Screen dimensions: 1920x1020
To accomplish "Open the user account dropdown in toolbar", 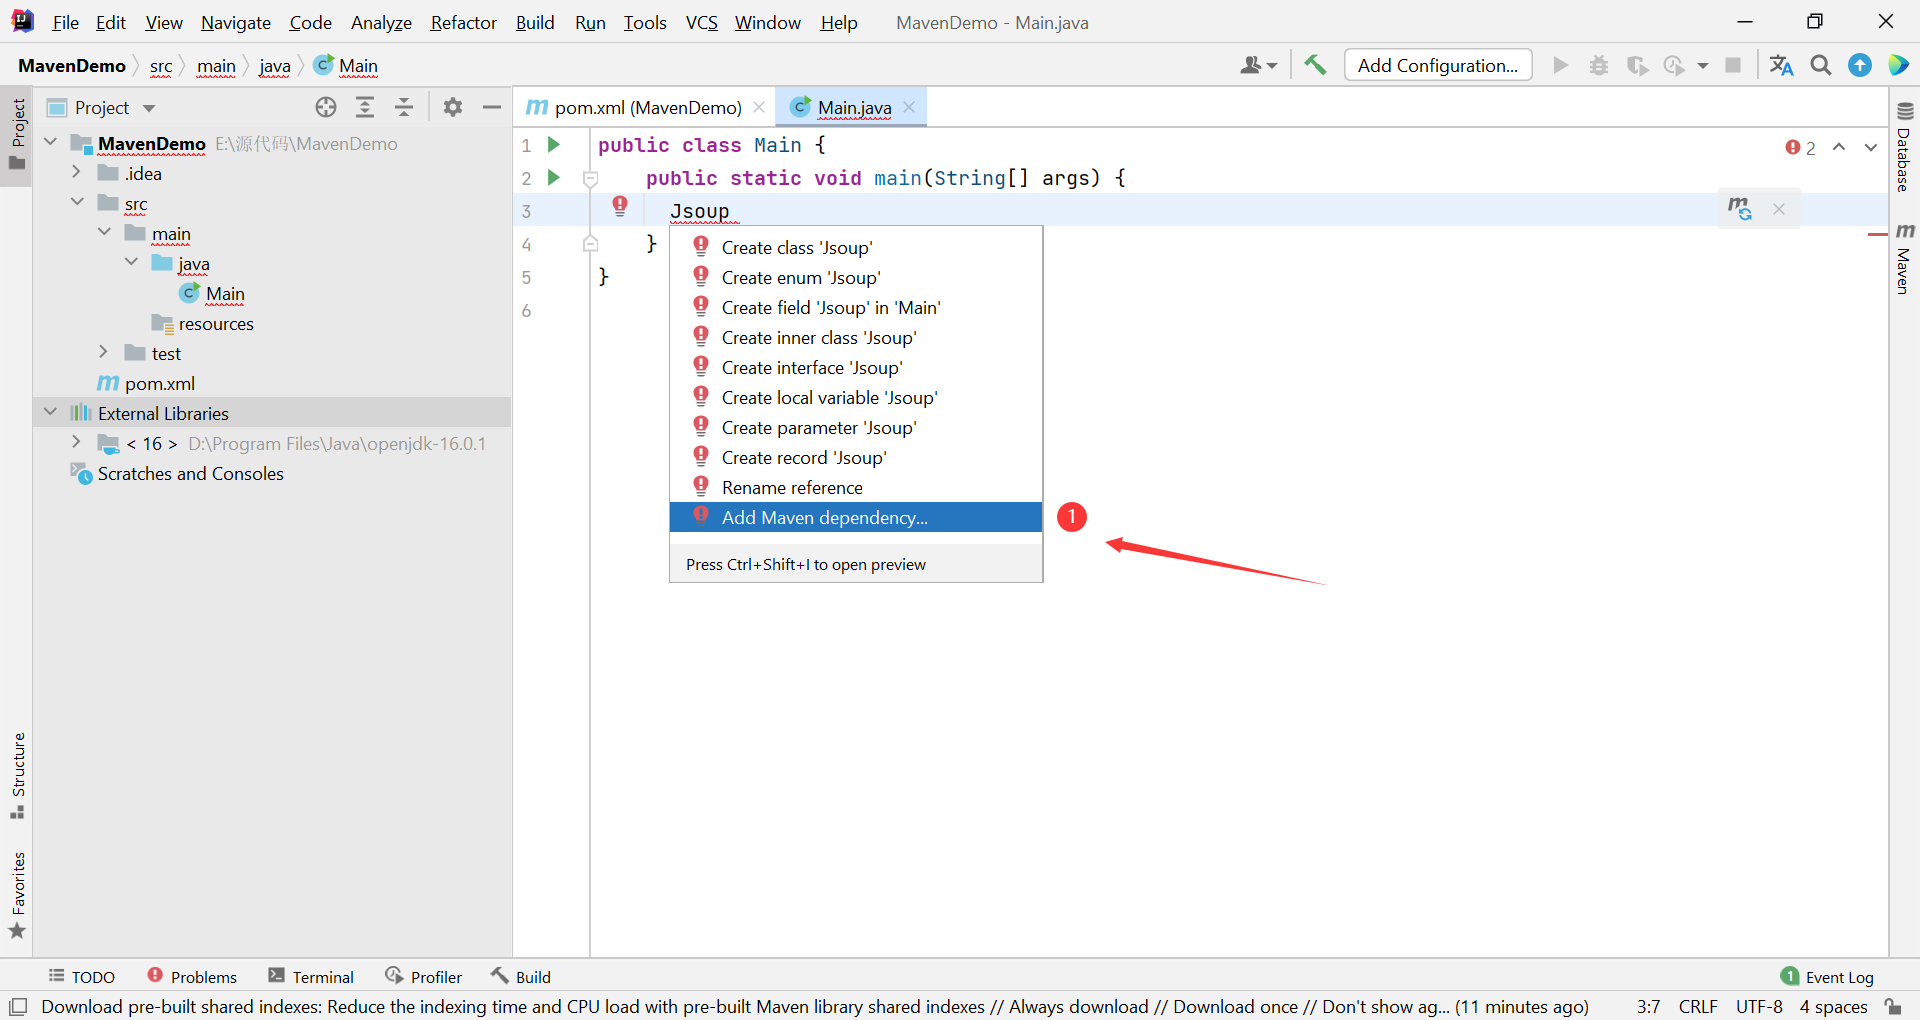I will [1258, 65].
